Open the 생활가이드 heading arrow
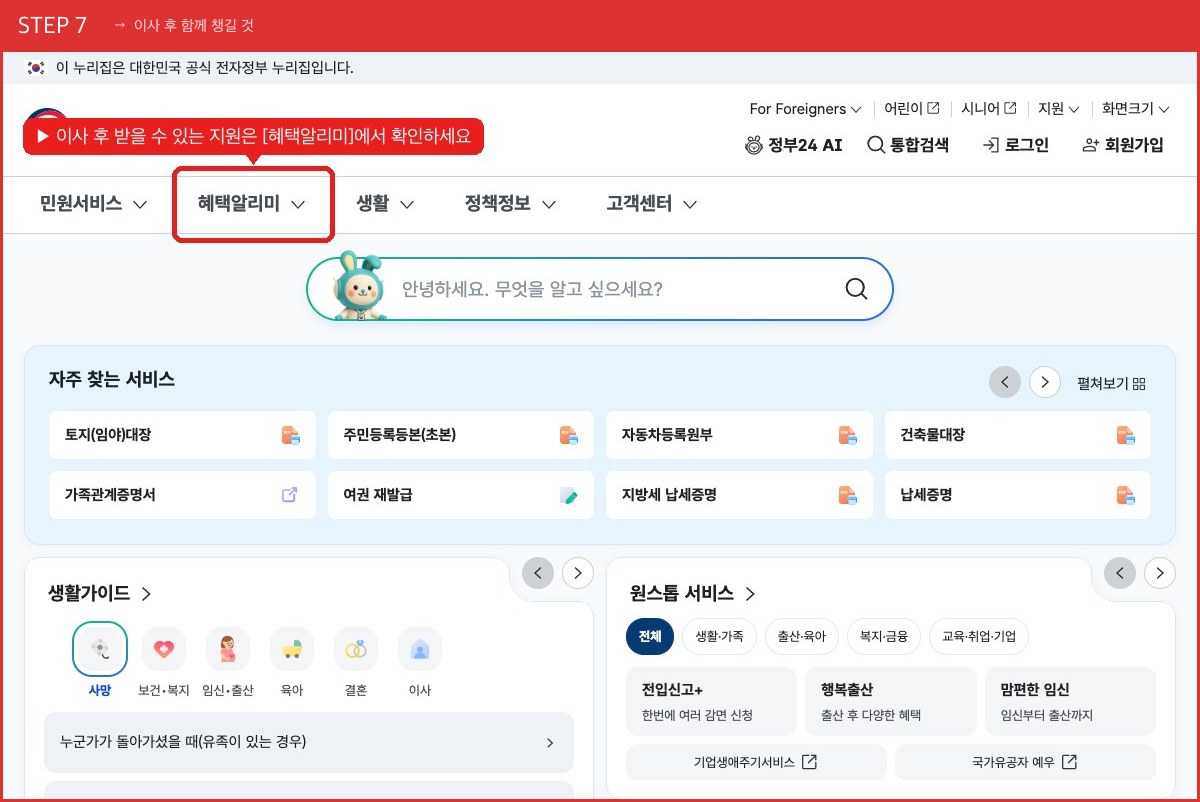 click(147, 594)
